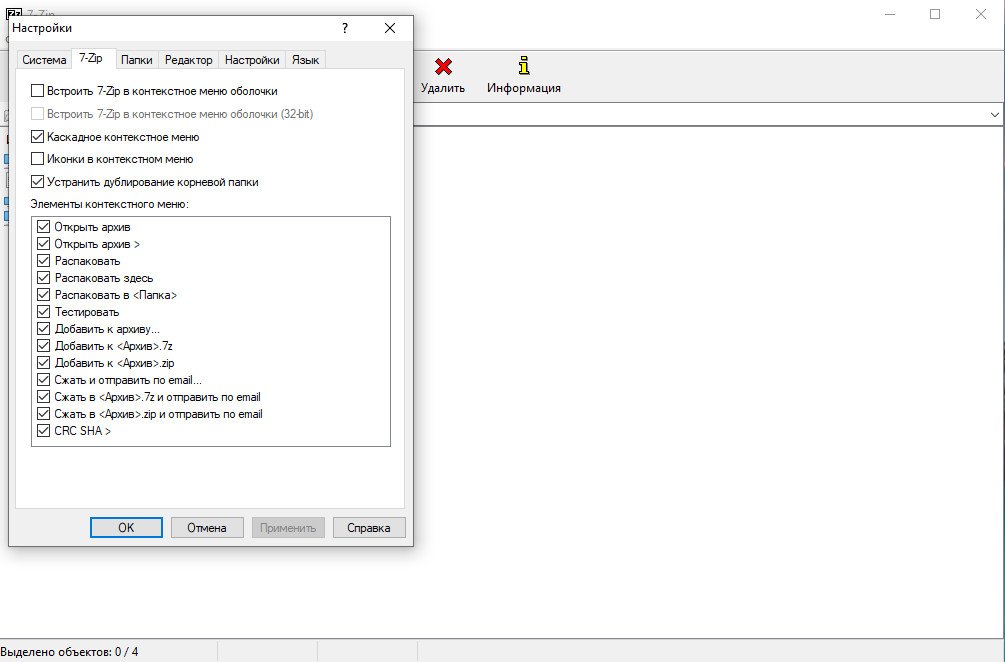Uncheck the Распаковать menu item
The image size is (1005, 662).
tap(44, 261)
